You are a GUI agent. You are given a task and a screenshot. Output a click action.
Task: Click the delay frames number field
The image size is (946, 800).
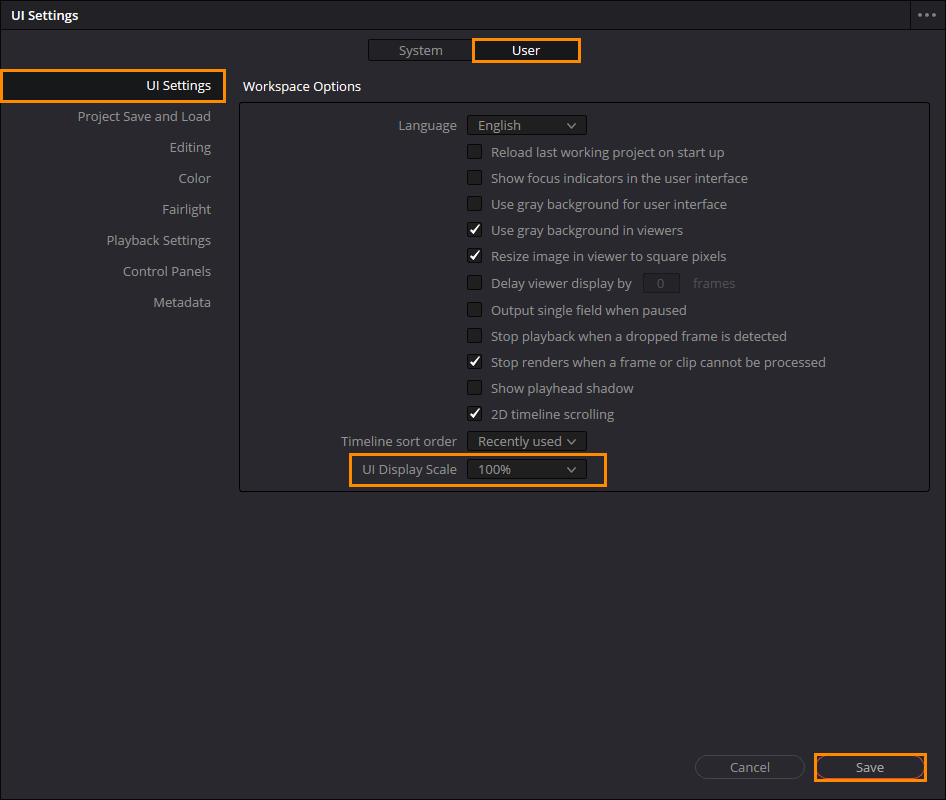[661, 283]
